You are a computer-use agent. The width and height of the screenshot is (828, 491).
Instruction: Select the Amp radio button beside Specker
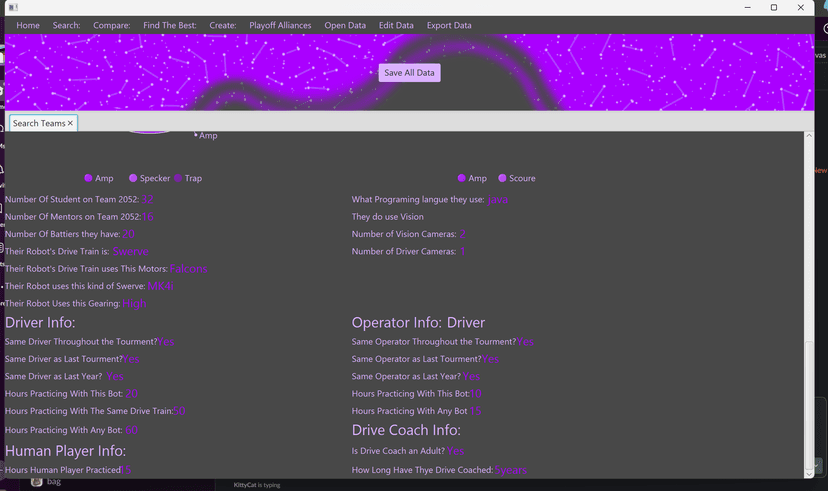pyautogui.click(x=89, y=178)
